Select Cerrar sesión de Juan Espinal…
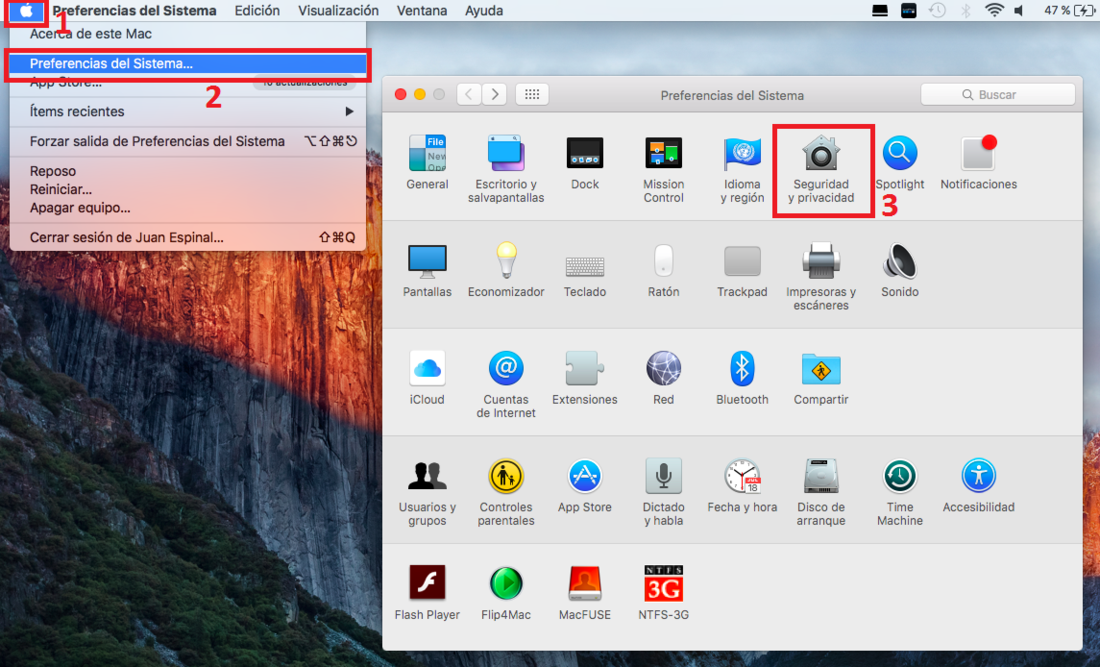This screenshot has width=1100, height=667. tap(188, 237)
